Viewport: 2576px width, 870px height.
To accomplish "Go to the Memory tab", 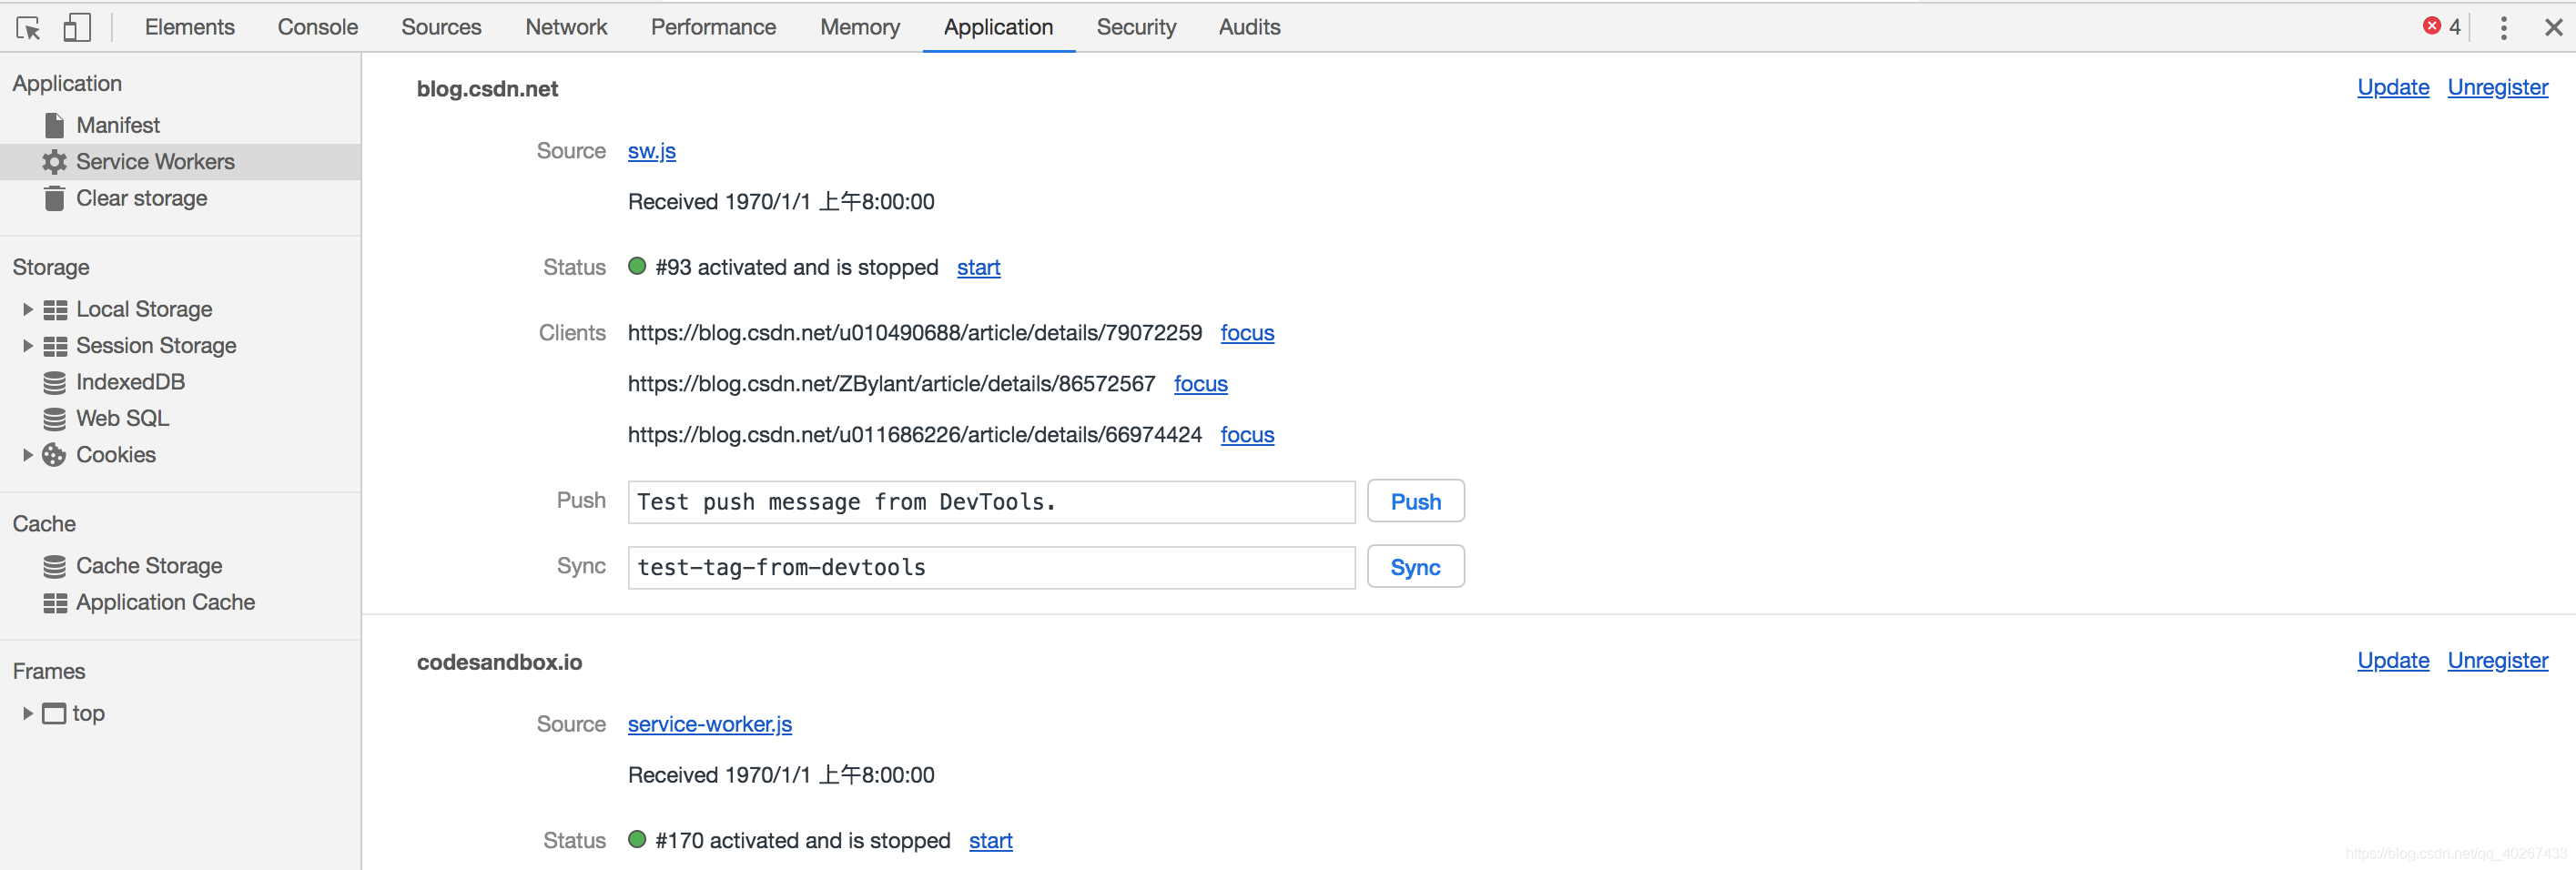I will [x=860, y=27].
